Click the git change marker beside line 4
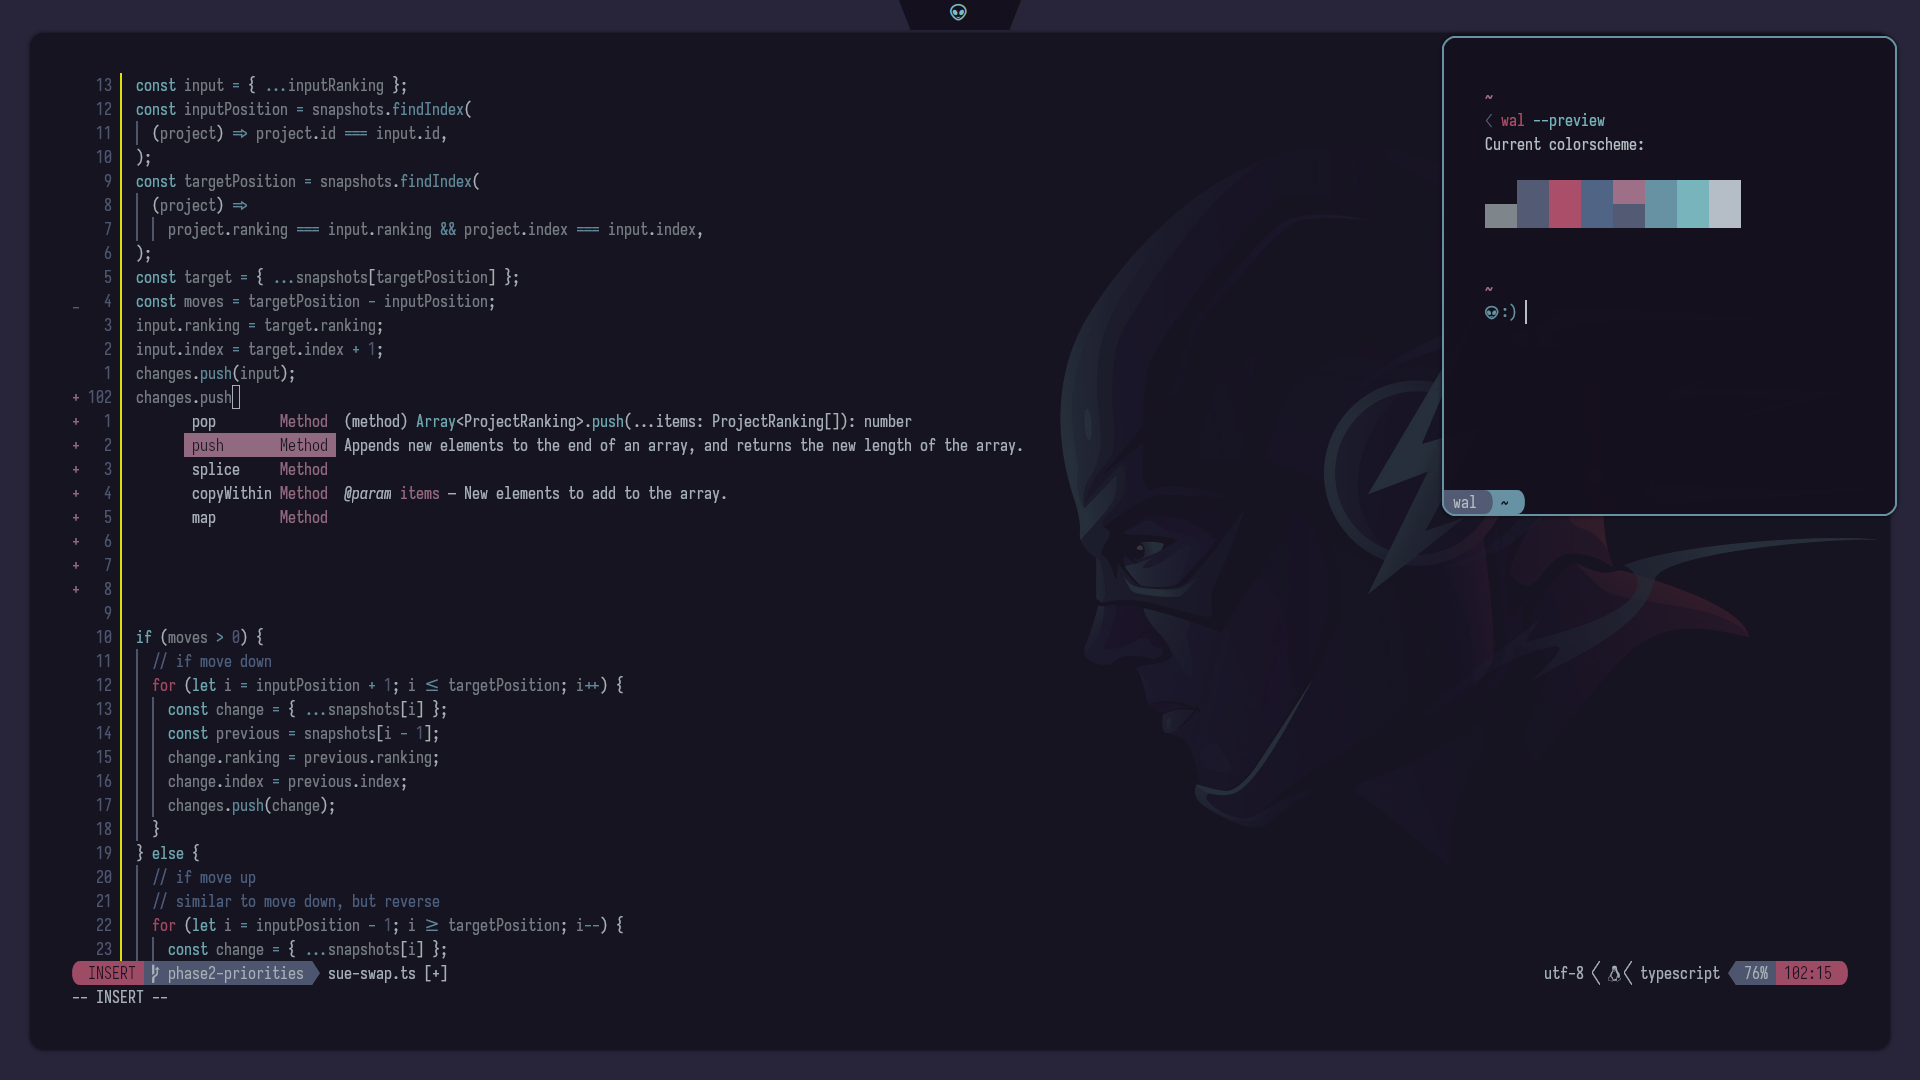The width and height of the screenshot is (1920, 1080). [x=76, y=307]
